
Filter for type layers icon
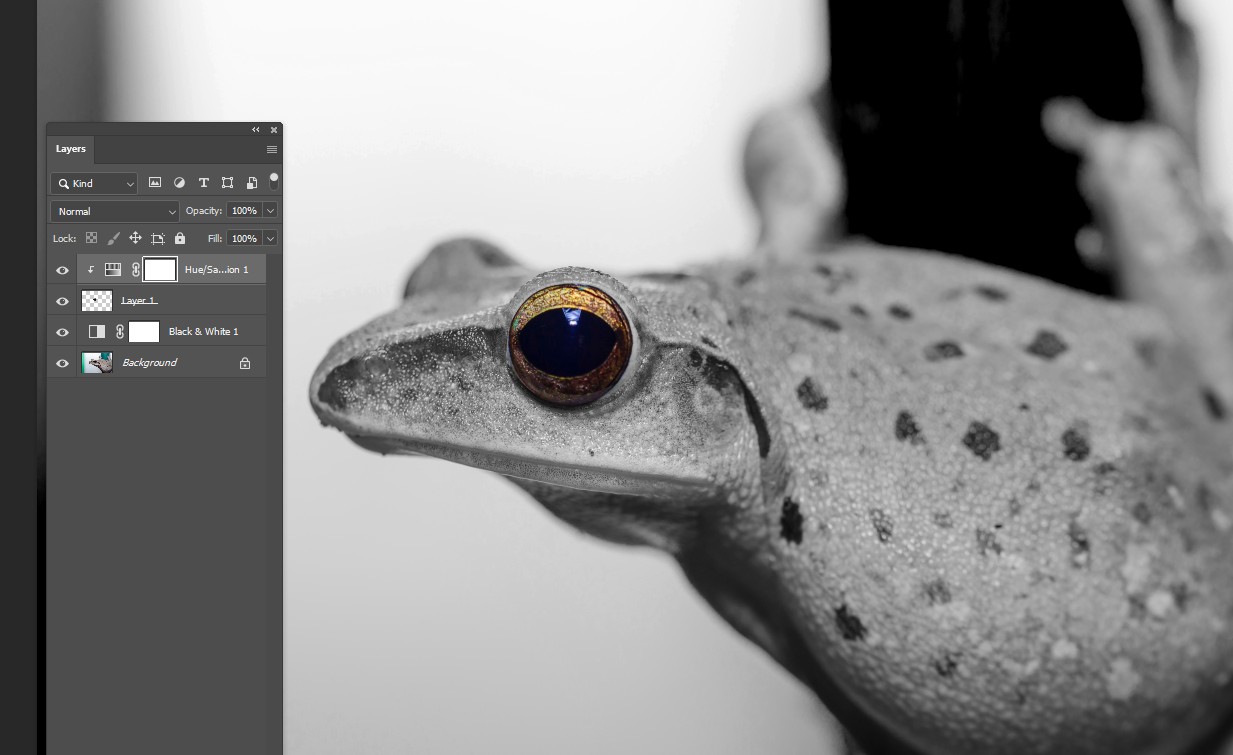[203, 183]
